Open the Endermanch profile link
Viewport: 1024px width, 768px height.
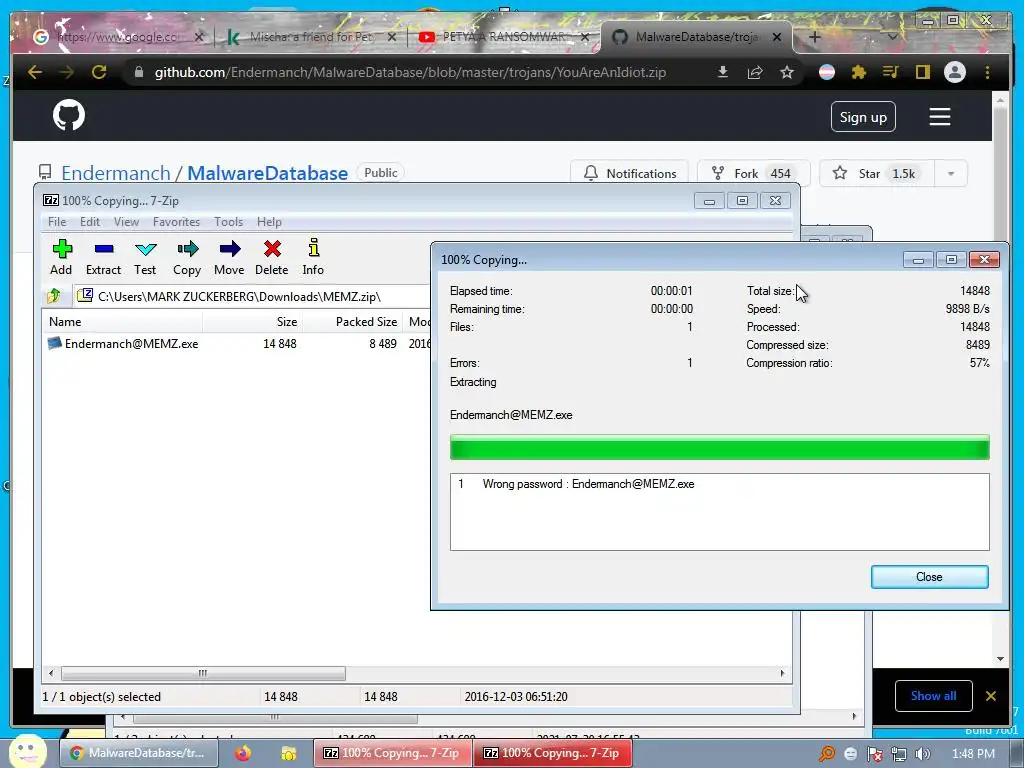[x=116, y=173]
